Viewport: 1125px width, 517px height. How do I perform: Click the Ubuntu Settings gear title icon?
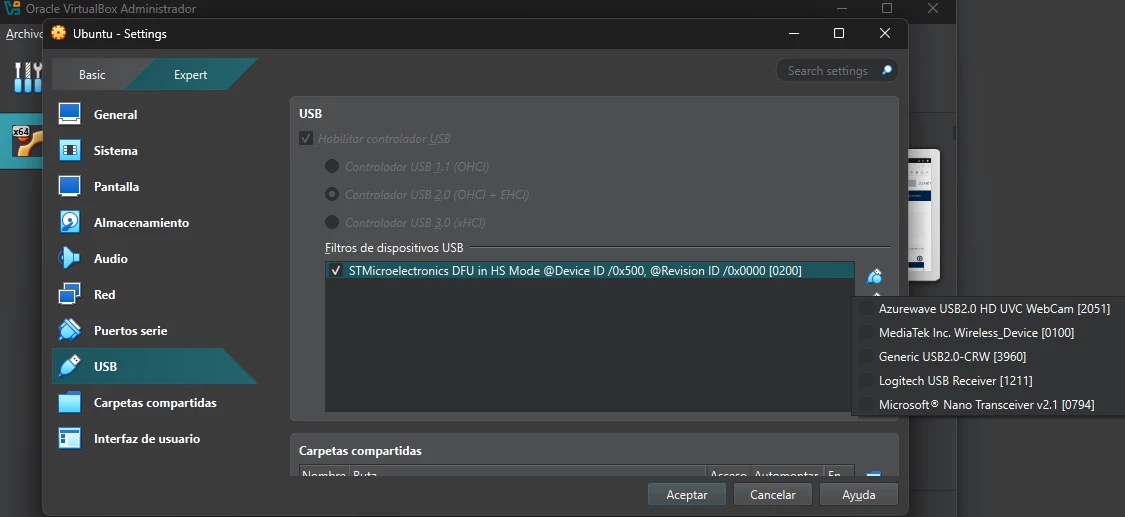click(59, 33)
